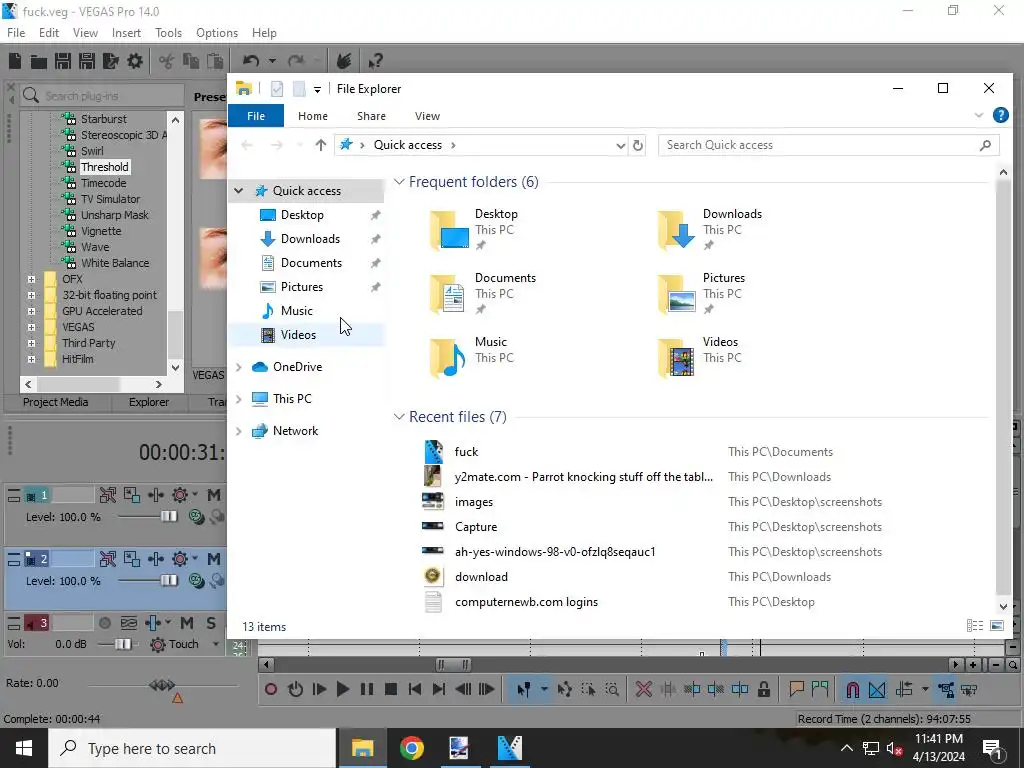Open the Undo history dropdown arrow
The image size is (1024, 768).
[272, 61]
